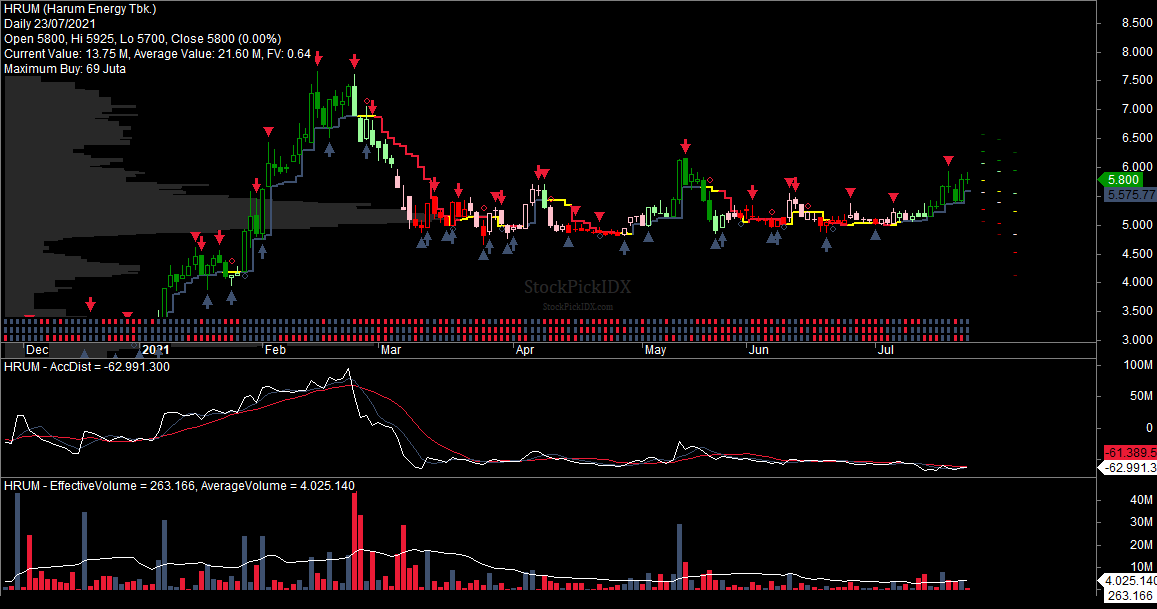Click the 5.000 price axis label
The width and height of the screenshot is (1157, 609).
point(1137,224)
